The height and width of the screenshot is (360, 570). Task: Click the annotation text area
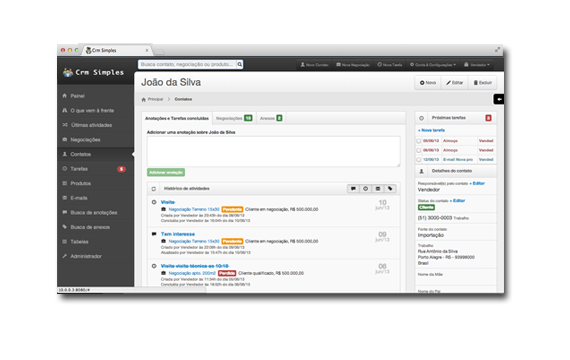click(x=273, y=152)
